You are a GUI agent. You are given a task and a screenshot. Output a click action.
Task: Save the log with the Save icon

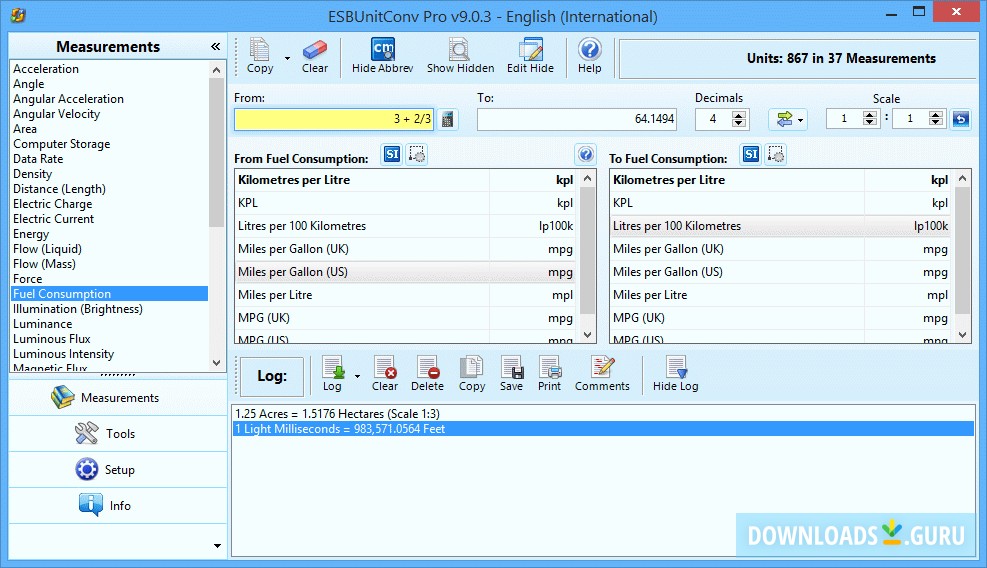tap(511, 374)
